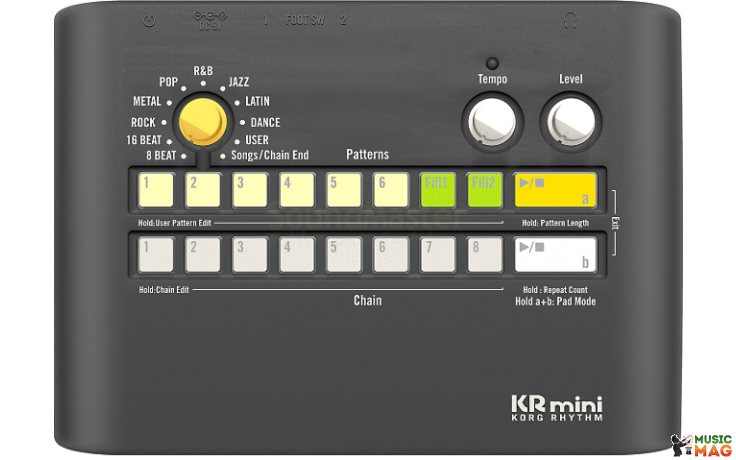Click the Hold:User Pattern Edit text

pyautogui.click(x=175, y=223)
